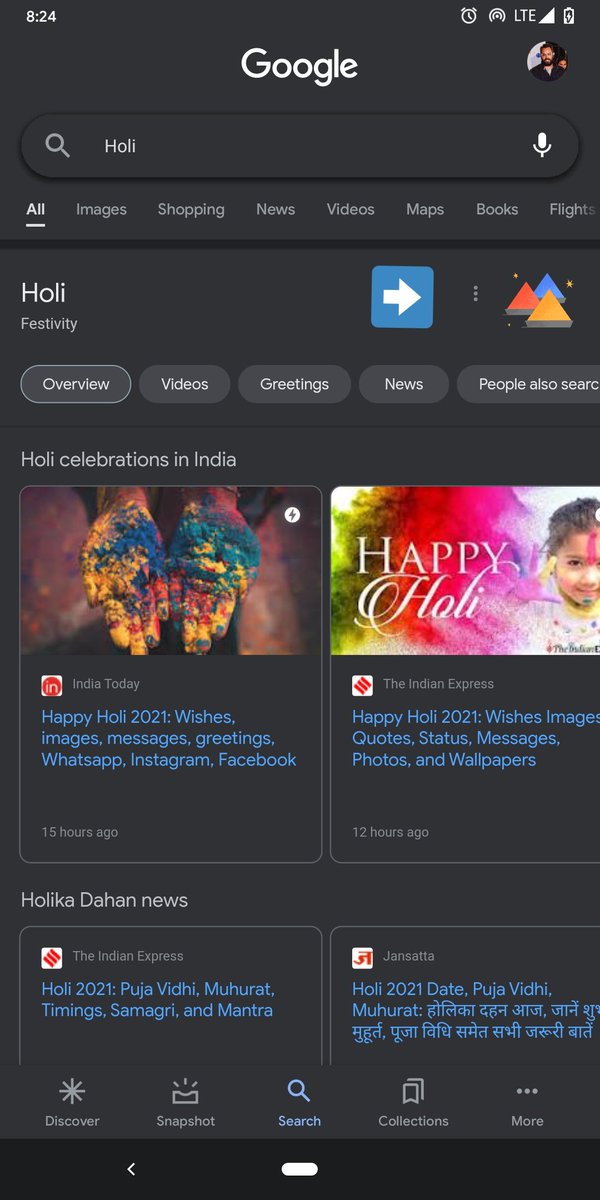Switch to the Maps tab
600x1200 pixels.
pyautogui.click(x=425, y=209)
